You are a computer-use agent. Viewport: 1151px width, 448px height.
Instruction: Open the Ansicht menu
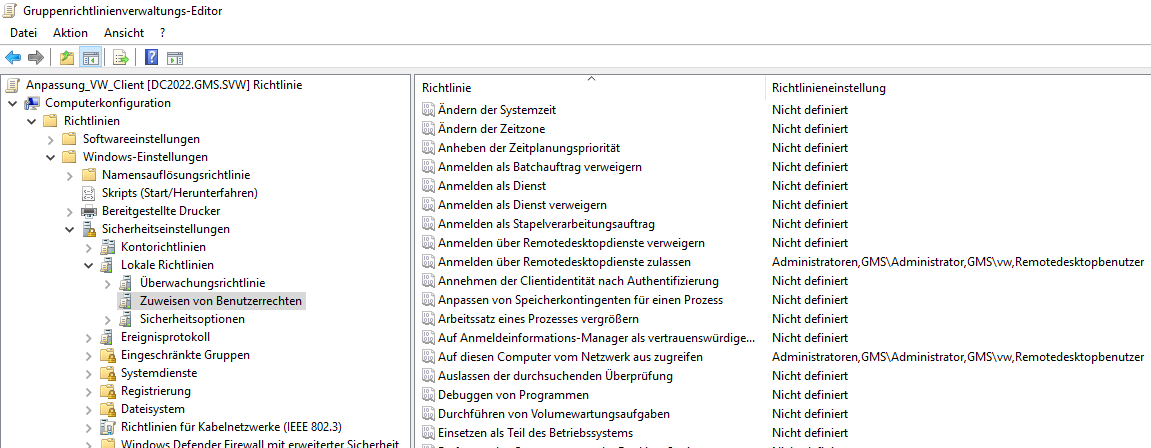pyautogui.click(x=124, y=33)
